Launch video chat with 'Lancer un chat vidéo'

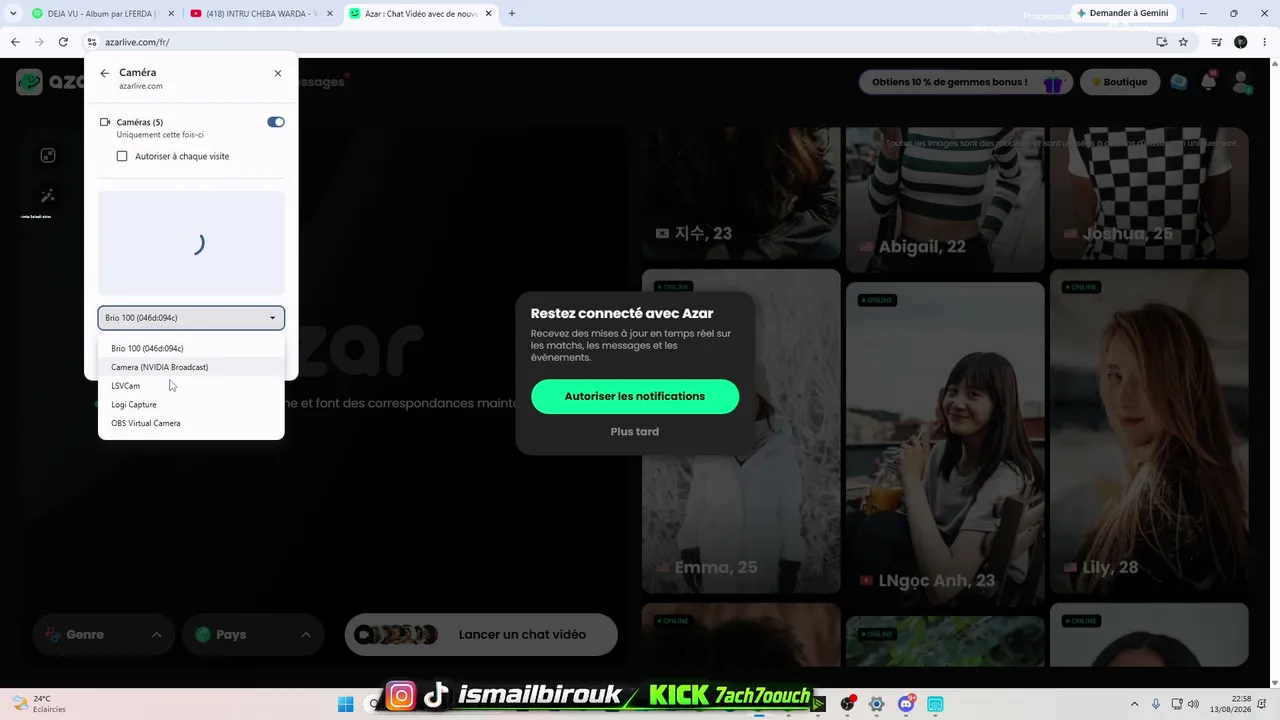click(481, 634)
